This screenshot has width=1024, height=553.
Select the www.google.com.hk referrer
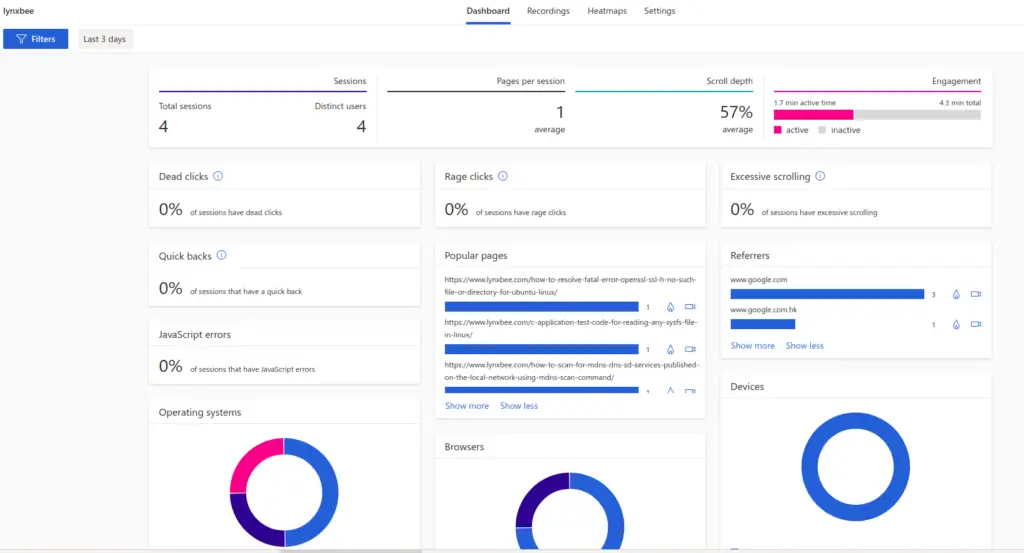point(763,309)
